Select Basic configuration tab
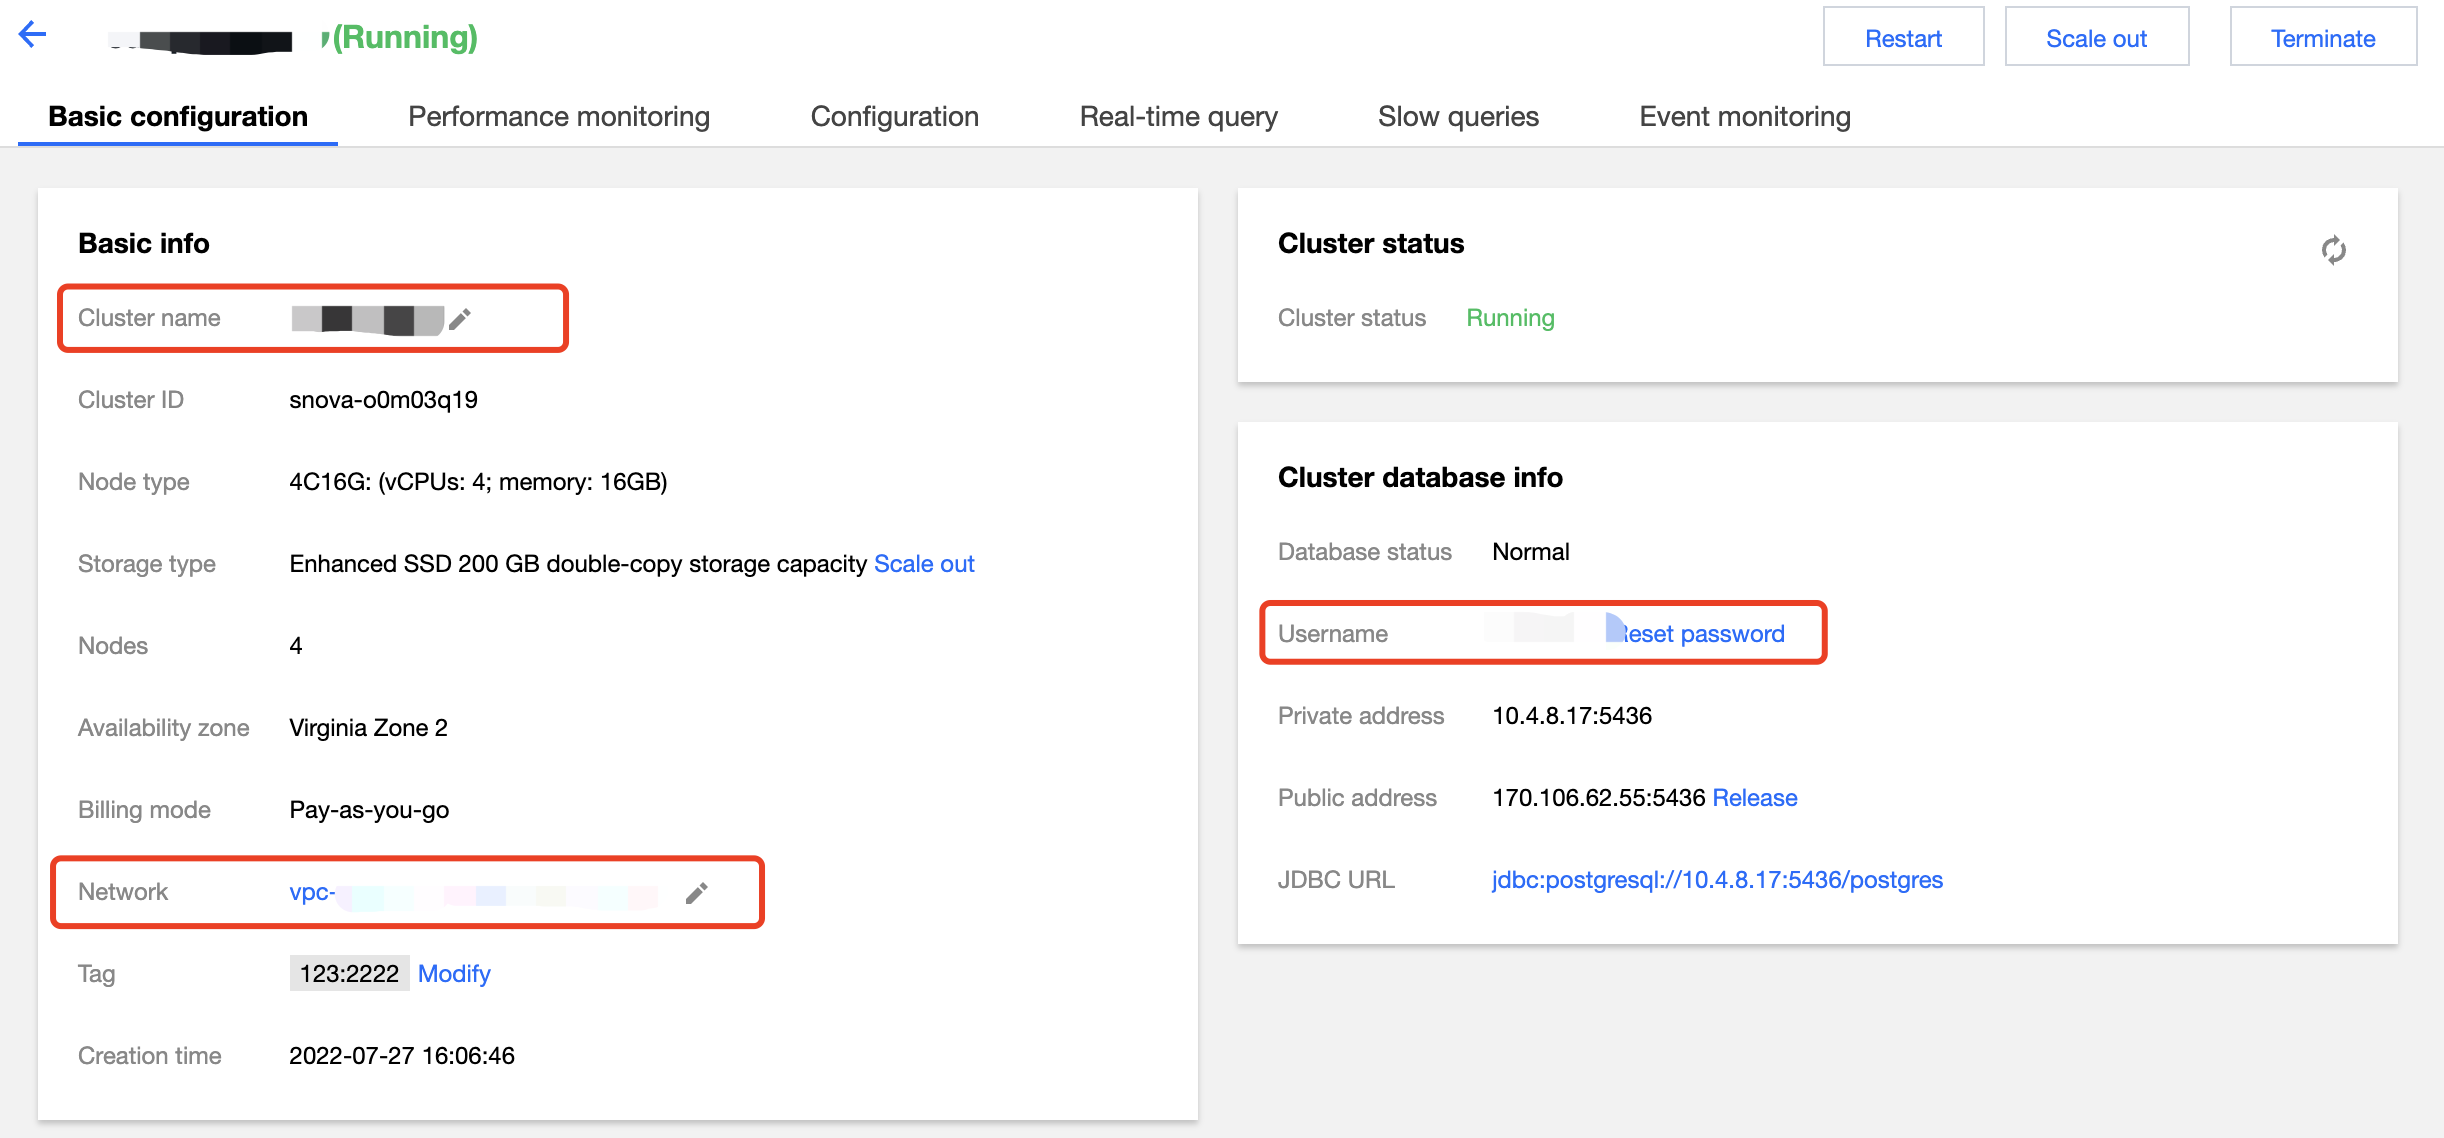The image size is (2444, 1138). pyautogui.click(x=178, y=117)
